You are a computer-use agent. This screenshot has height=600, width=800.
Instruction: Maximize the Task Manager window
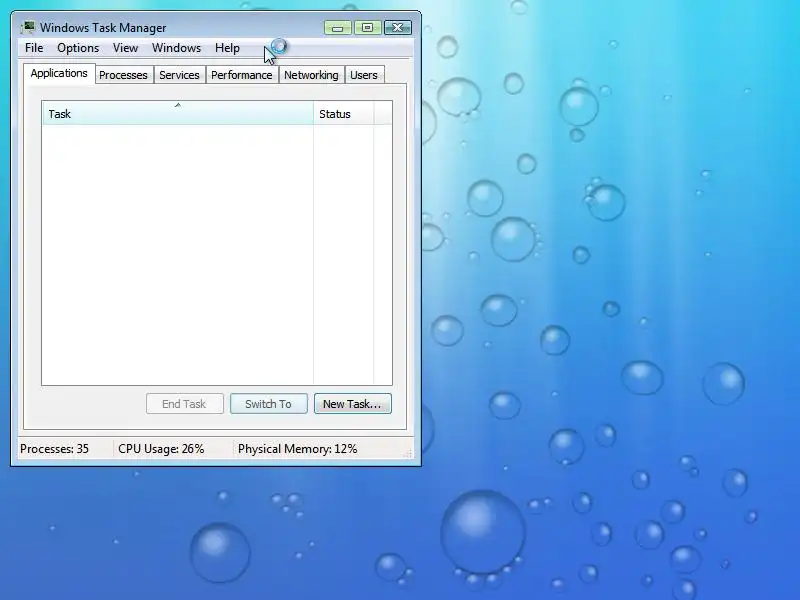pyautogui.click(x=367, y=28)
